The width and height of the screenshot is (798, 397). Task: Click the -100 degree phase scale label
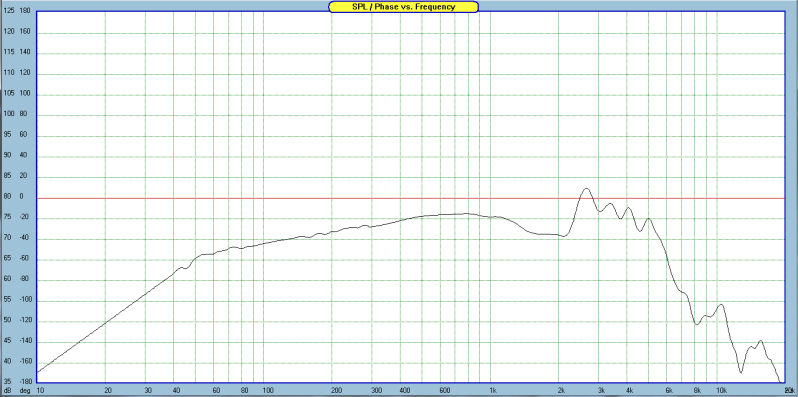point(24,300)
